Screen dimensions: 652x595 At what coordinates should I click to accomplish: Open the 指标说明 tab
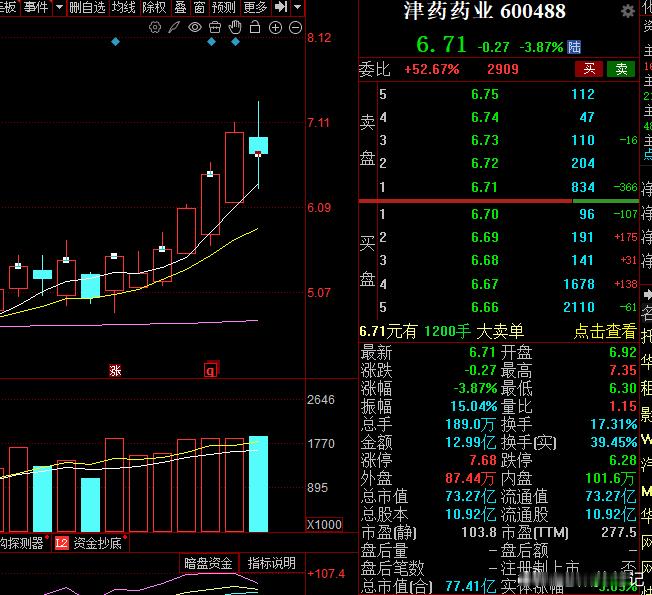click(x=272, y=563)
